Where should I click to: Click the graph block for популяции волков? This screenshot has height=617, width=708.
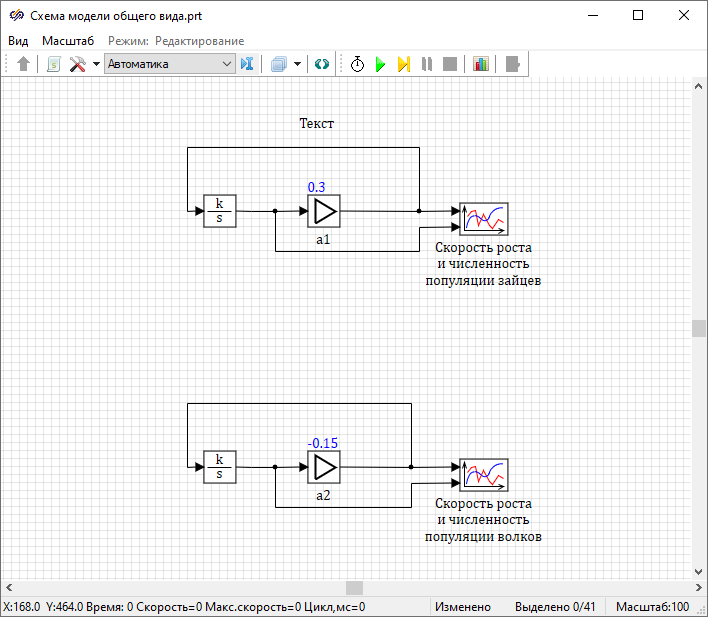pos(484,475)
